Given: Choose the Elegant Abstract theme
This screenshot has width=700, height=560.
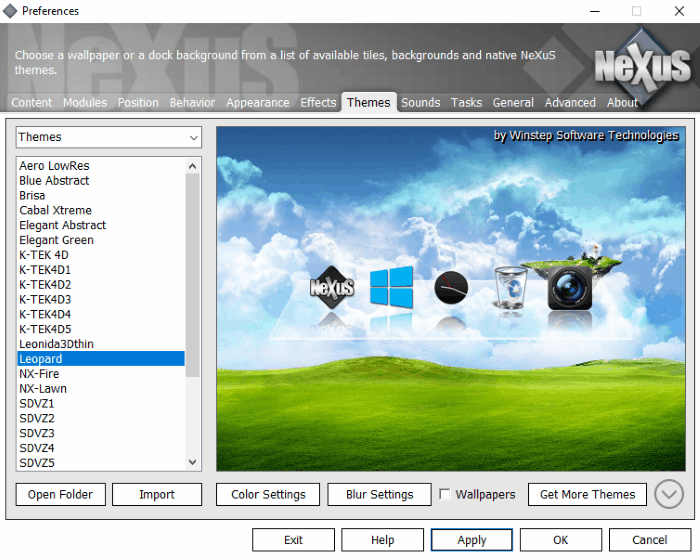Looking at the screenshot, I should (x=101, y=225).
